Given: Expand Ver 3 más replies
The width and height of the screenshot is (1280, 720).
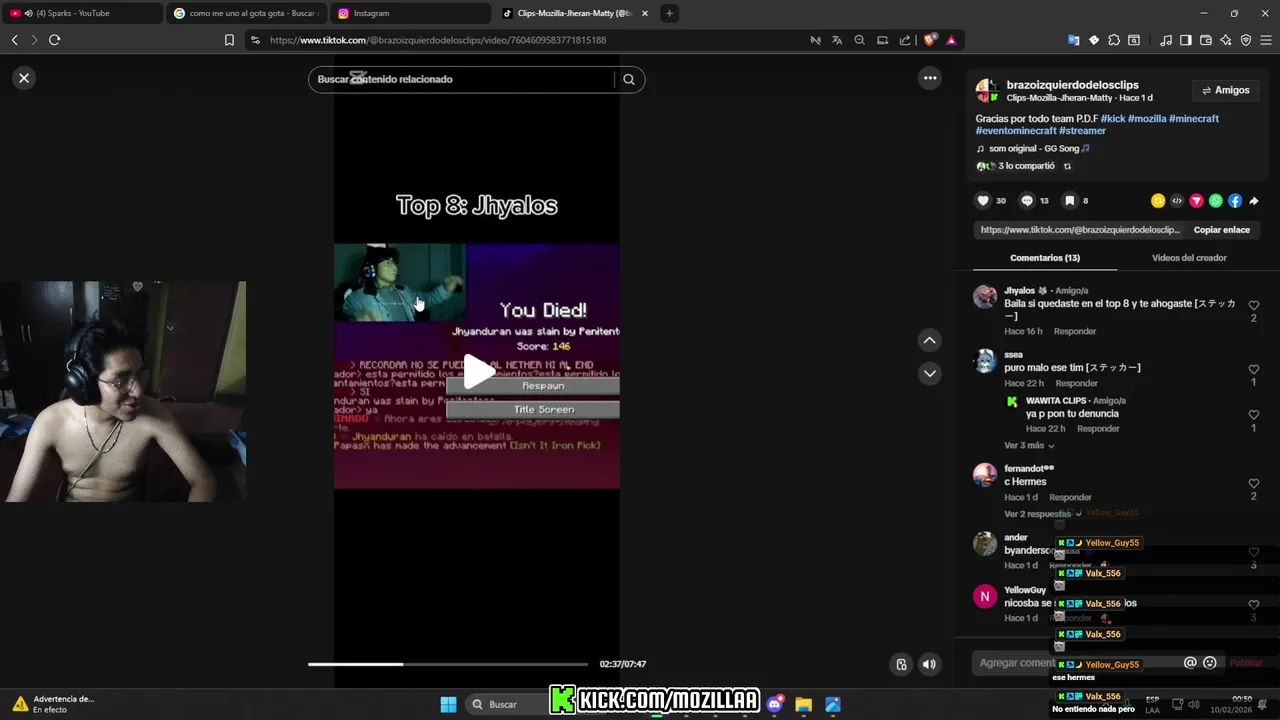Looking at the screenshot, I should click(x=1029, y=446).
